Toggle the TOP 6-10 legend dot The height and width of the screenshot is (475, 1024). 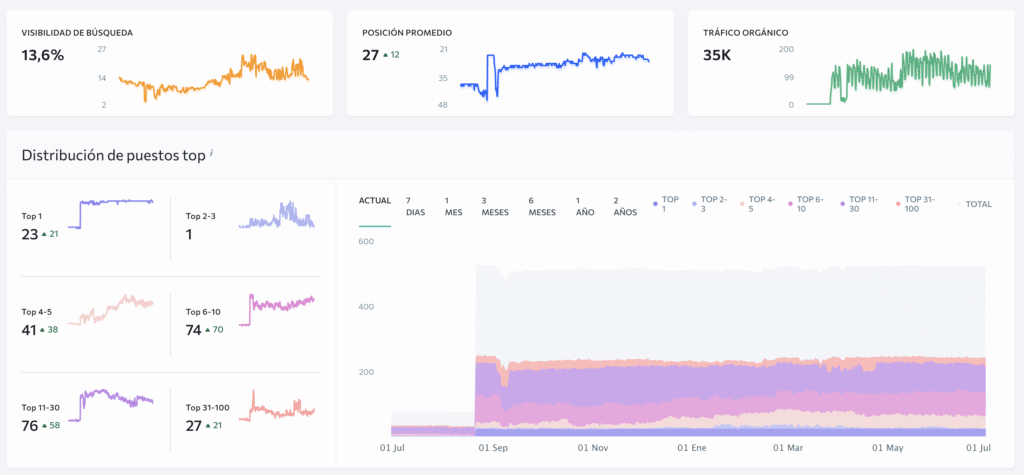804,204
